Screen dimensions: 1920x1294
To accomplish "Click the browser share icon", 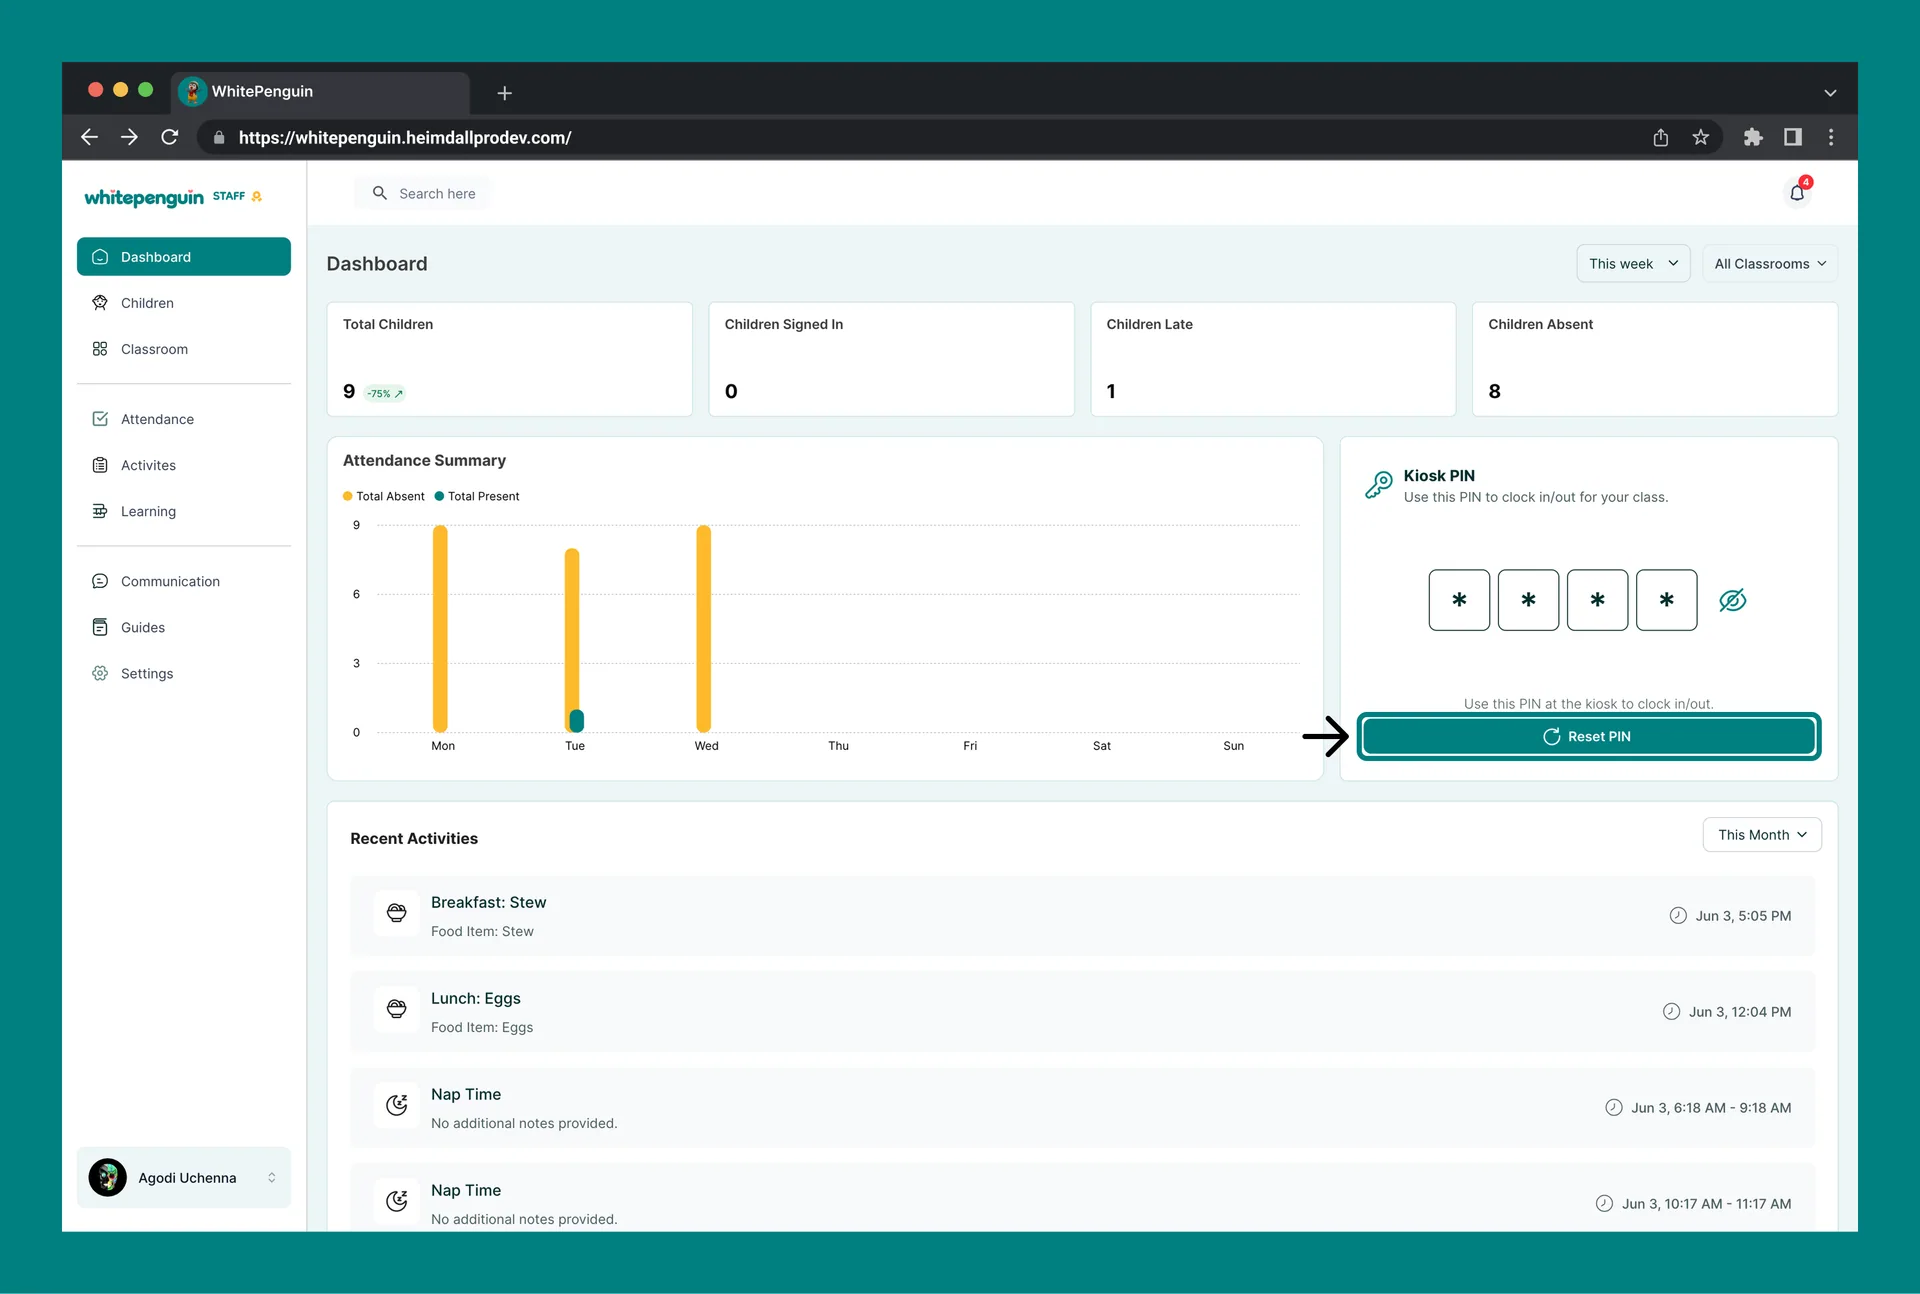I will tap(1661, 137).
